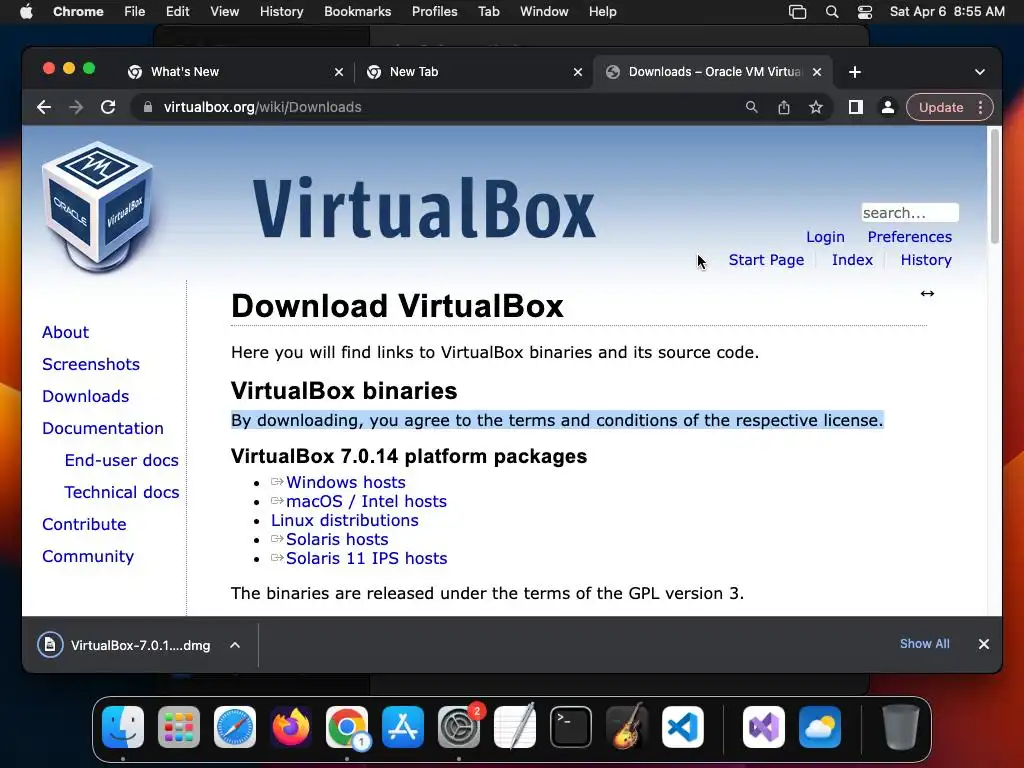
Task: Open the History page link
Action: pyautogui.click(x=926, y=260)
